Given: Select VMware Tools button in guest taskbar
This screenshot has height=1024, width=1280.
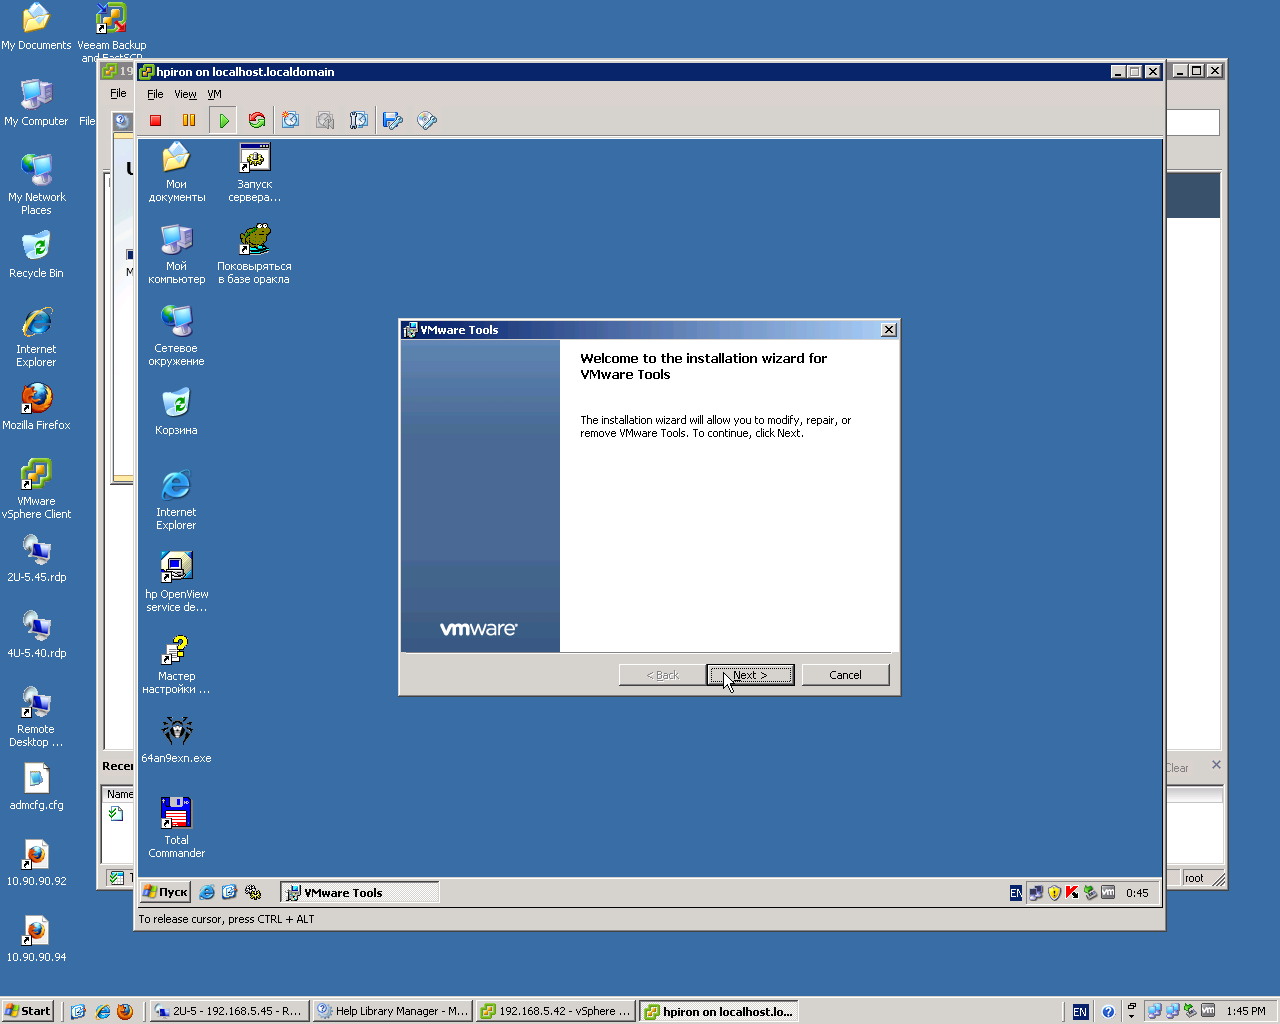Looking at the screenshot, I should pyautogui.click(x=360, y=893).
